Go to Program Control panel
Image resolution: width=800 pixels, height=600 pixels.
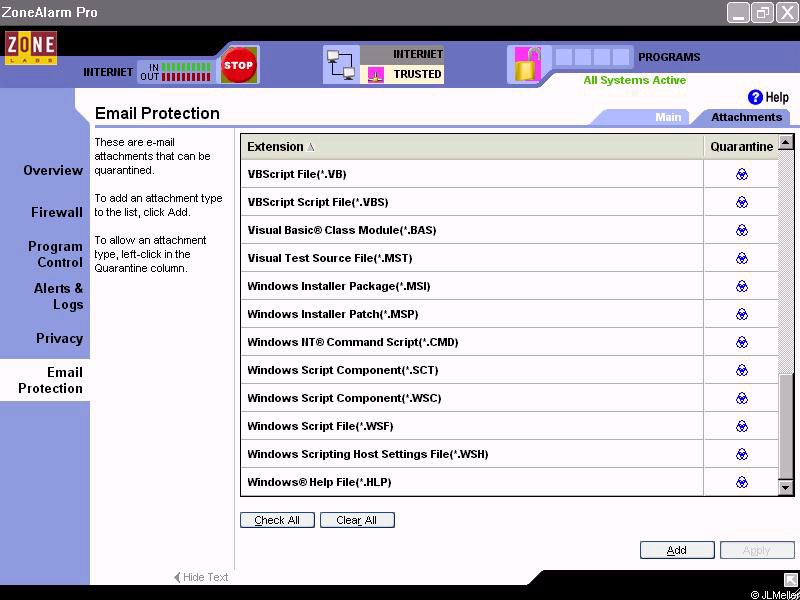(55, 254)
